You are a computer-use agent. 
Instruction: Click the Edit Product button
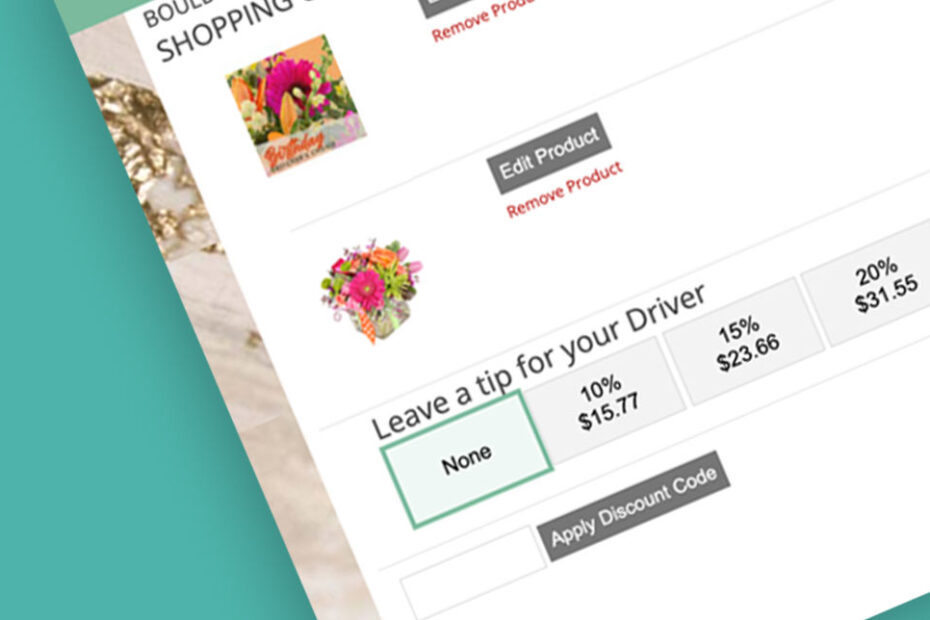tap(549, 153)
